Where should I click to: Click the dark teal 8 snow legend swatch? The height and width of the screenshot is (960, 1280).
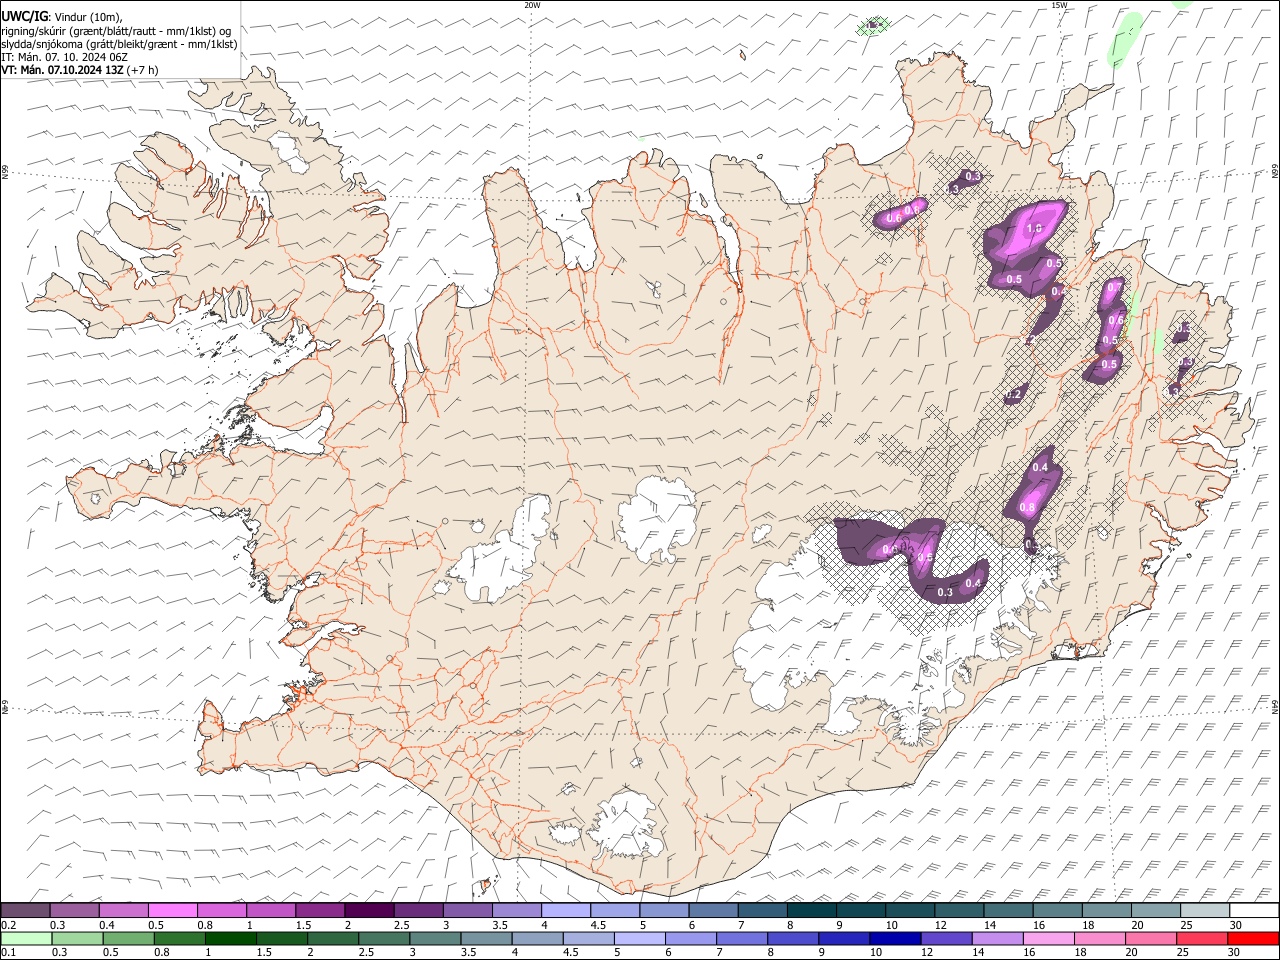811,911
